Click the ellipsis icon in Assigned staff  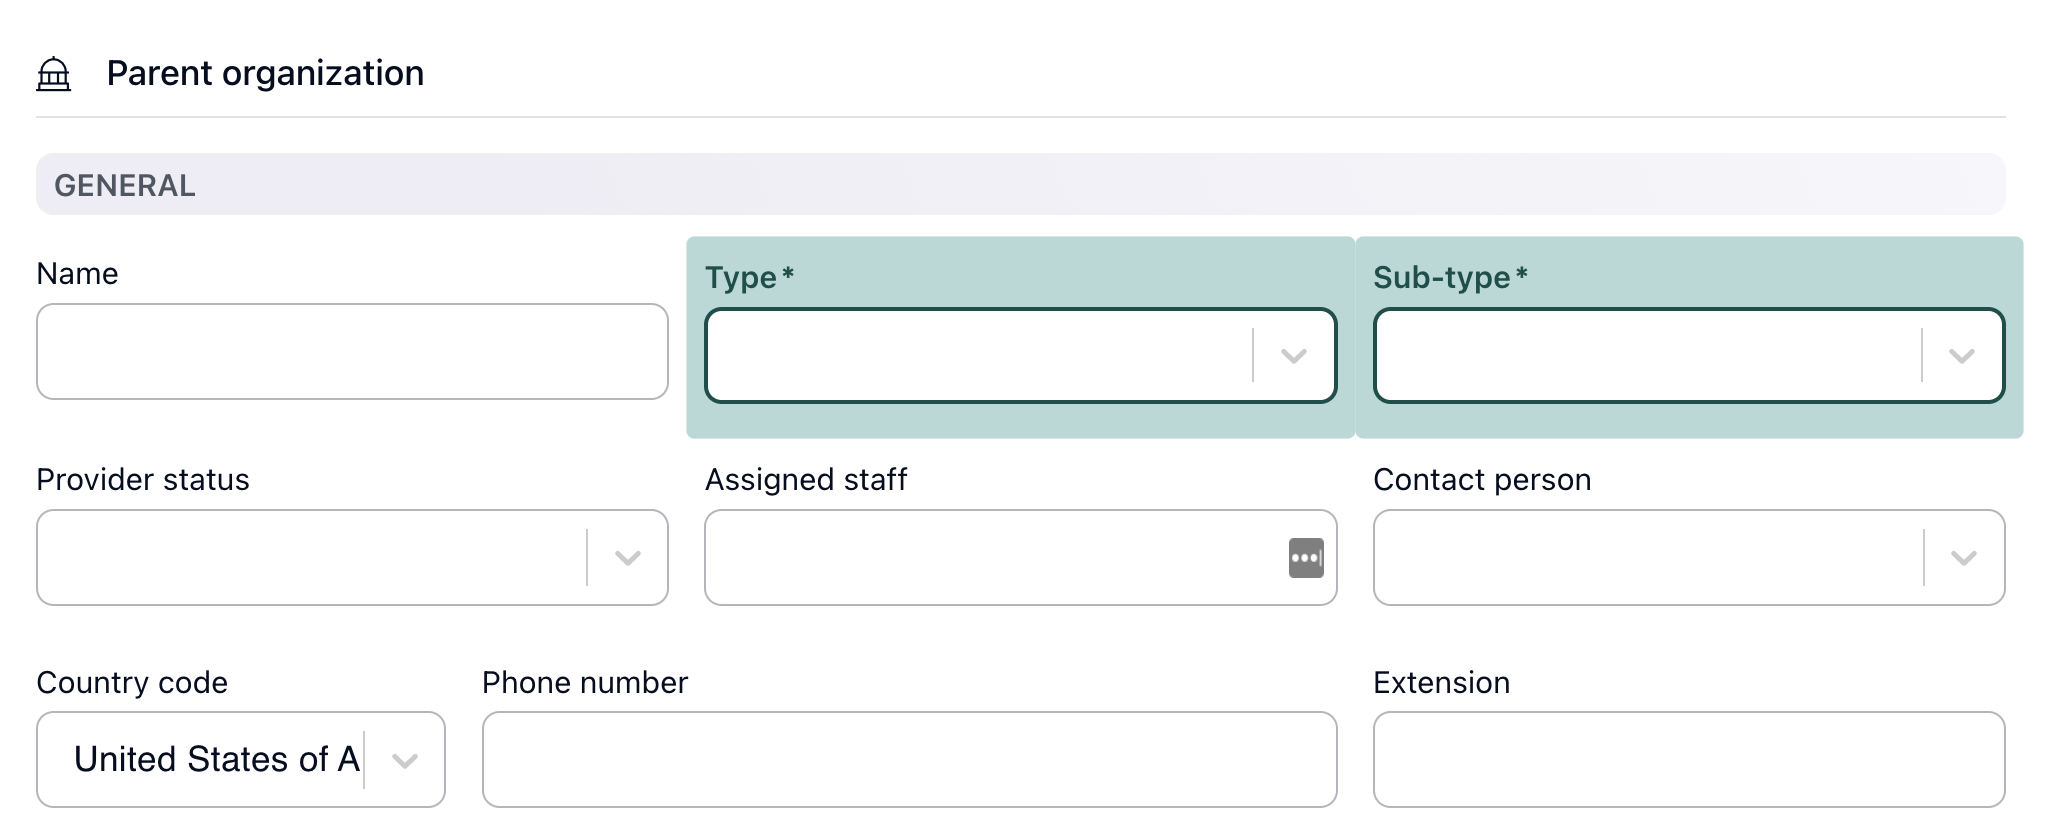pos(1306,558)
